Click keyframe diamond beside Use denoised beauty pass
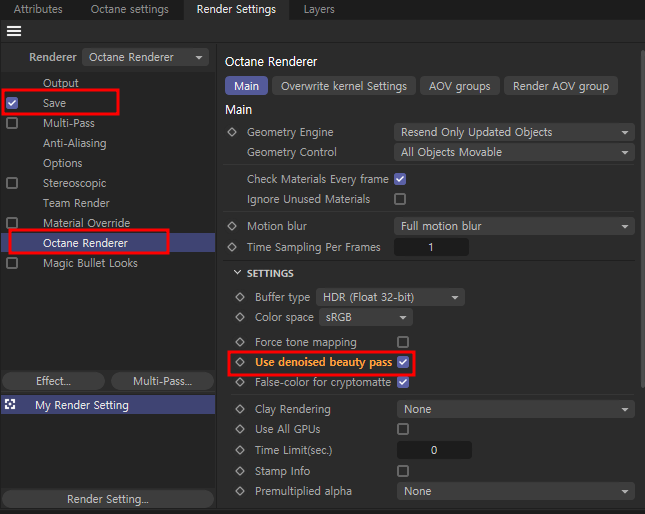The width and height of the screenshot is (645, 514). [240, 362]
